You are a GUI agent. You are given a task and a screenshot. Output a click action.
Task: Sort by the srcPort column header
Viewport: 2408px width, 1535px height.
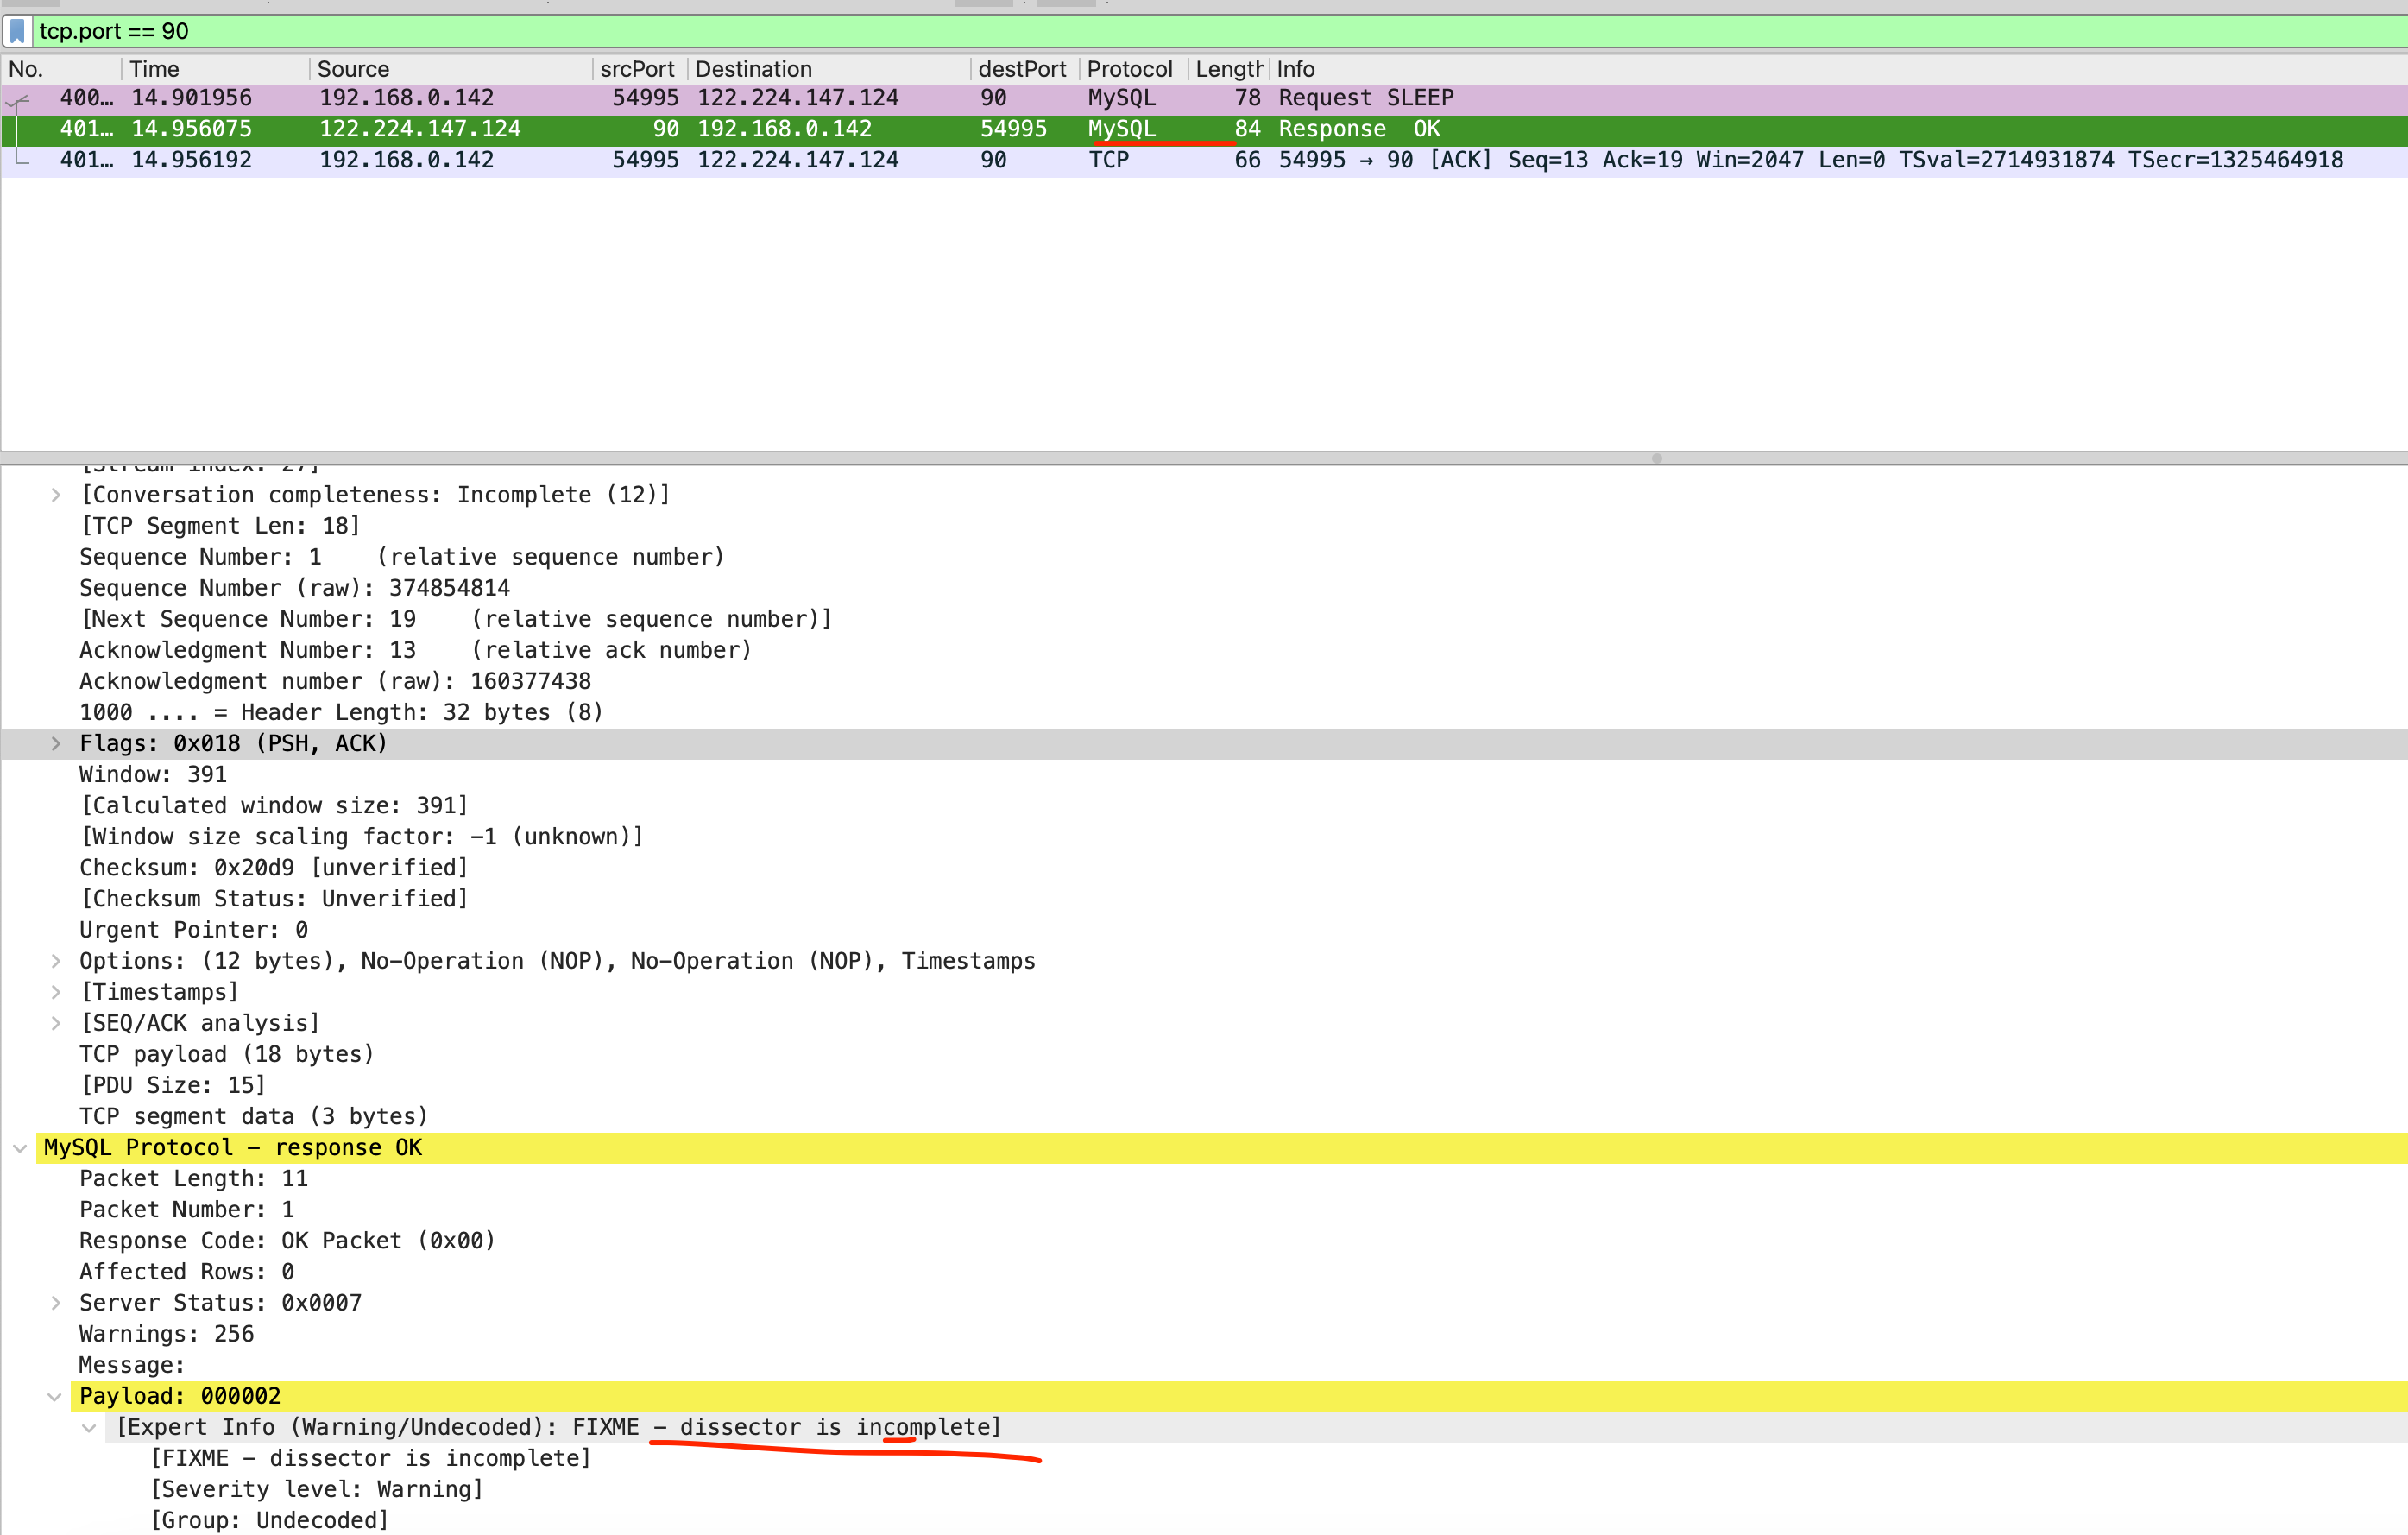point(639,69)
